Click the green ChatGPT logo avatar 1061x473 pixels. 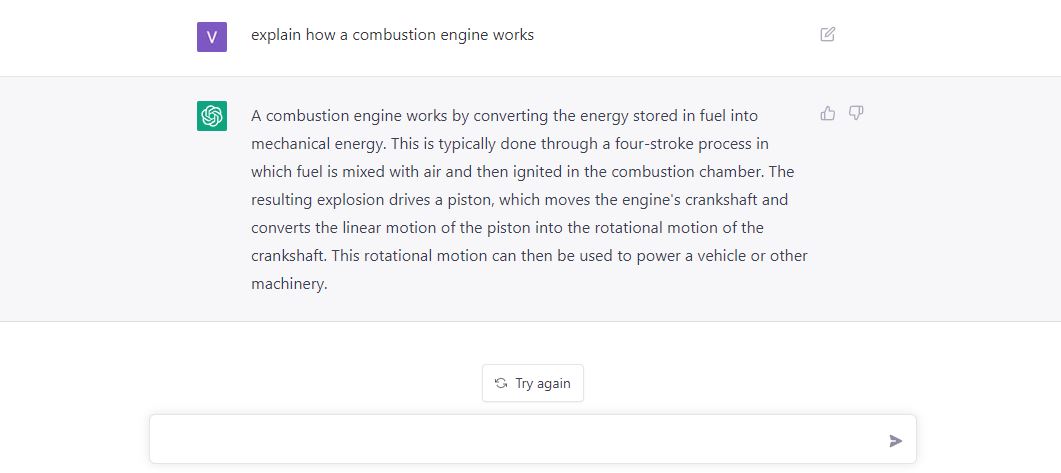click(x=212, y=116)
